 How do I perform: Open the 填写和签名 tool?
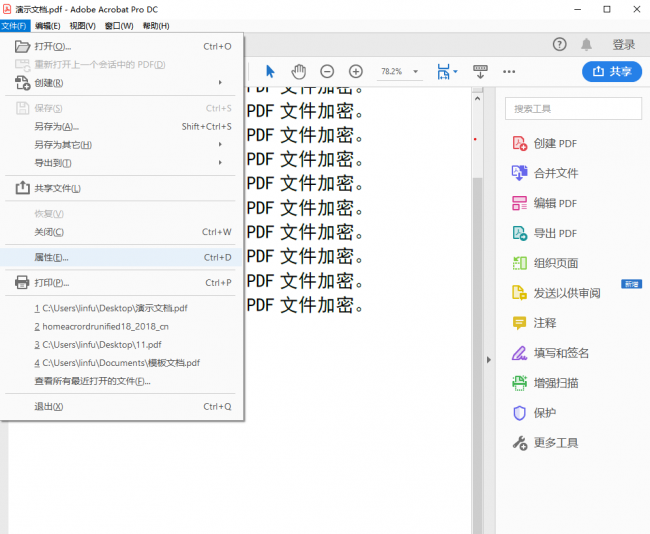550,353
